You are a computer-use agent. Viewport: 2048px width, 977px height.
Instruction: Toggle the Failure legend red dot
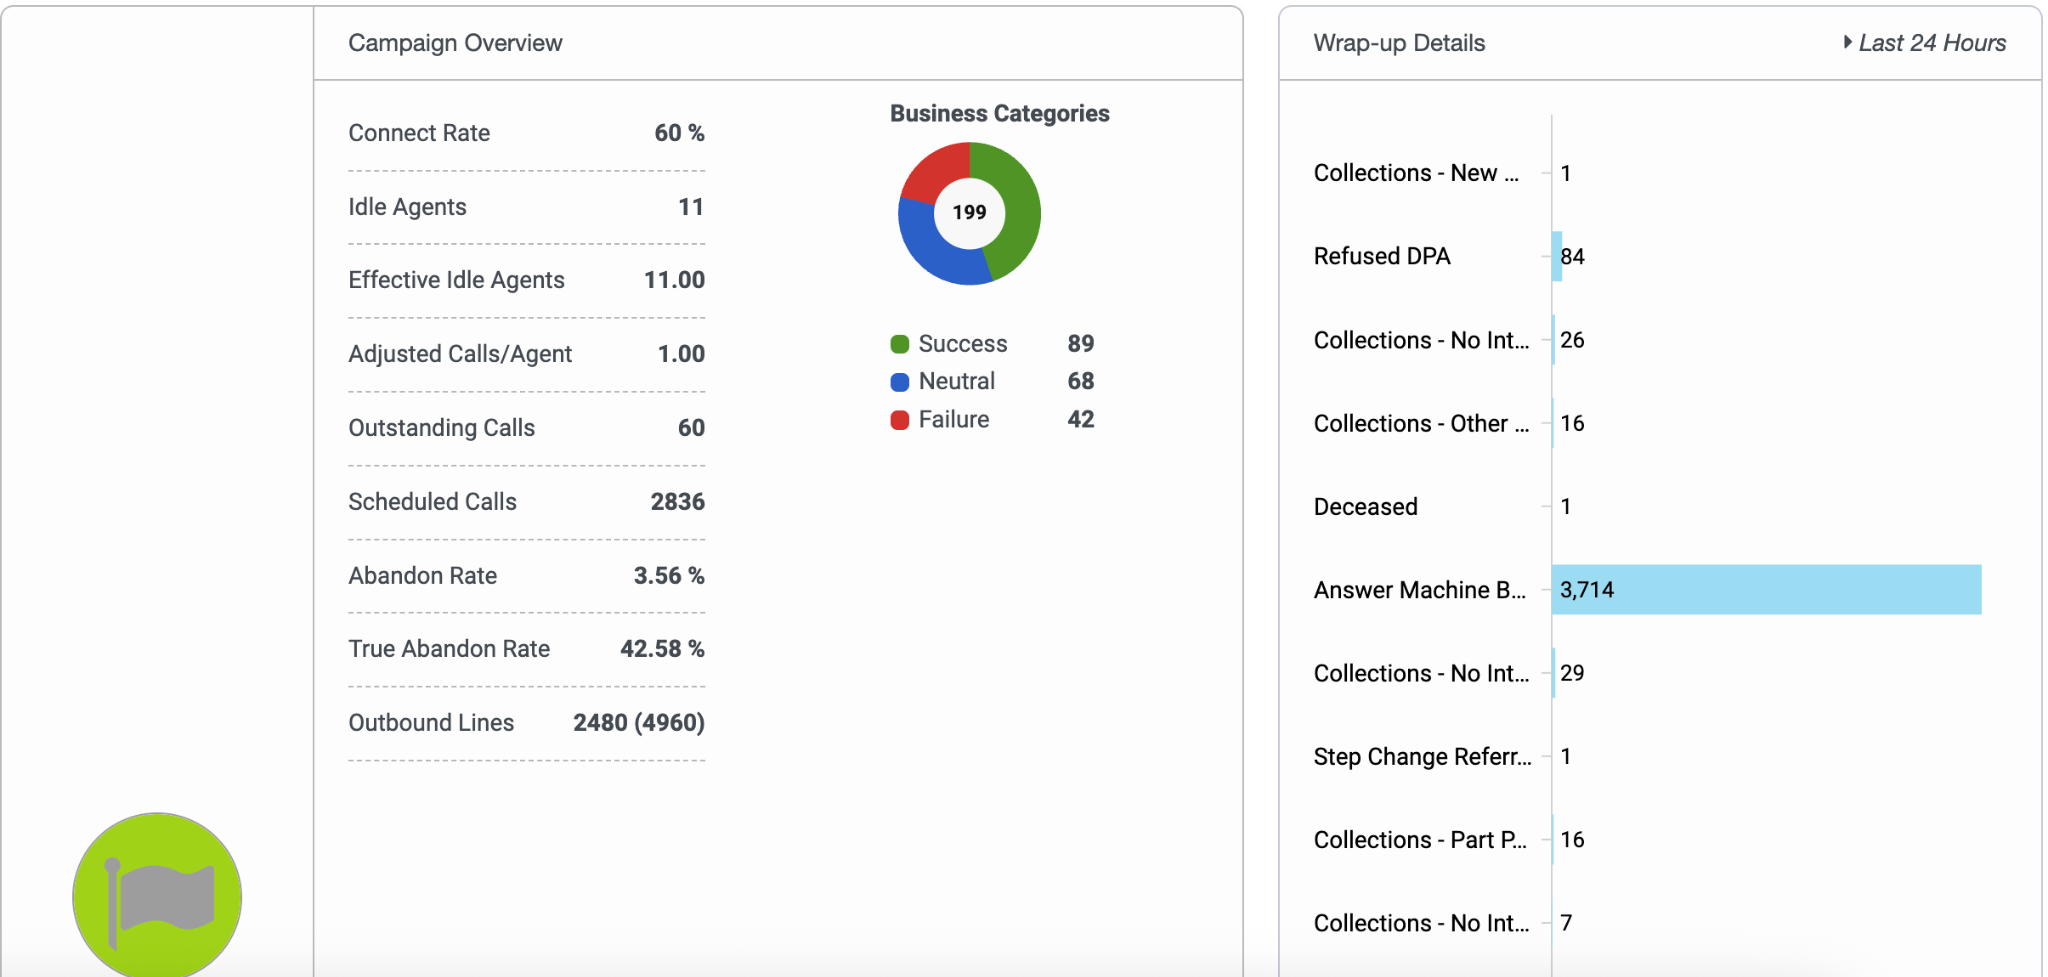[900, 420]
